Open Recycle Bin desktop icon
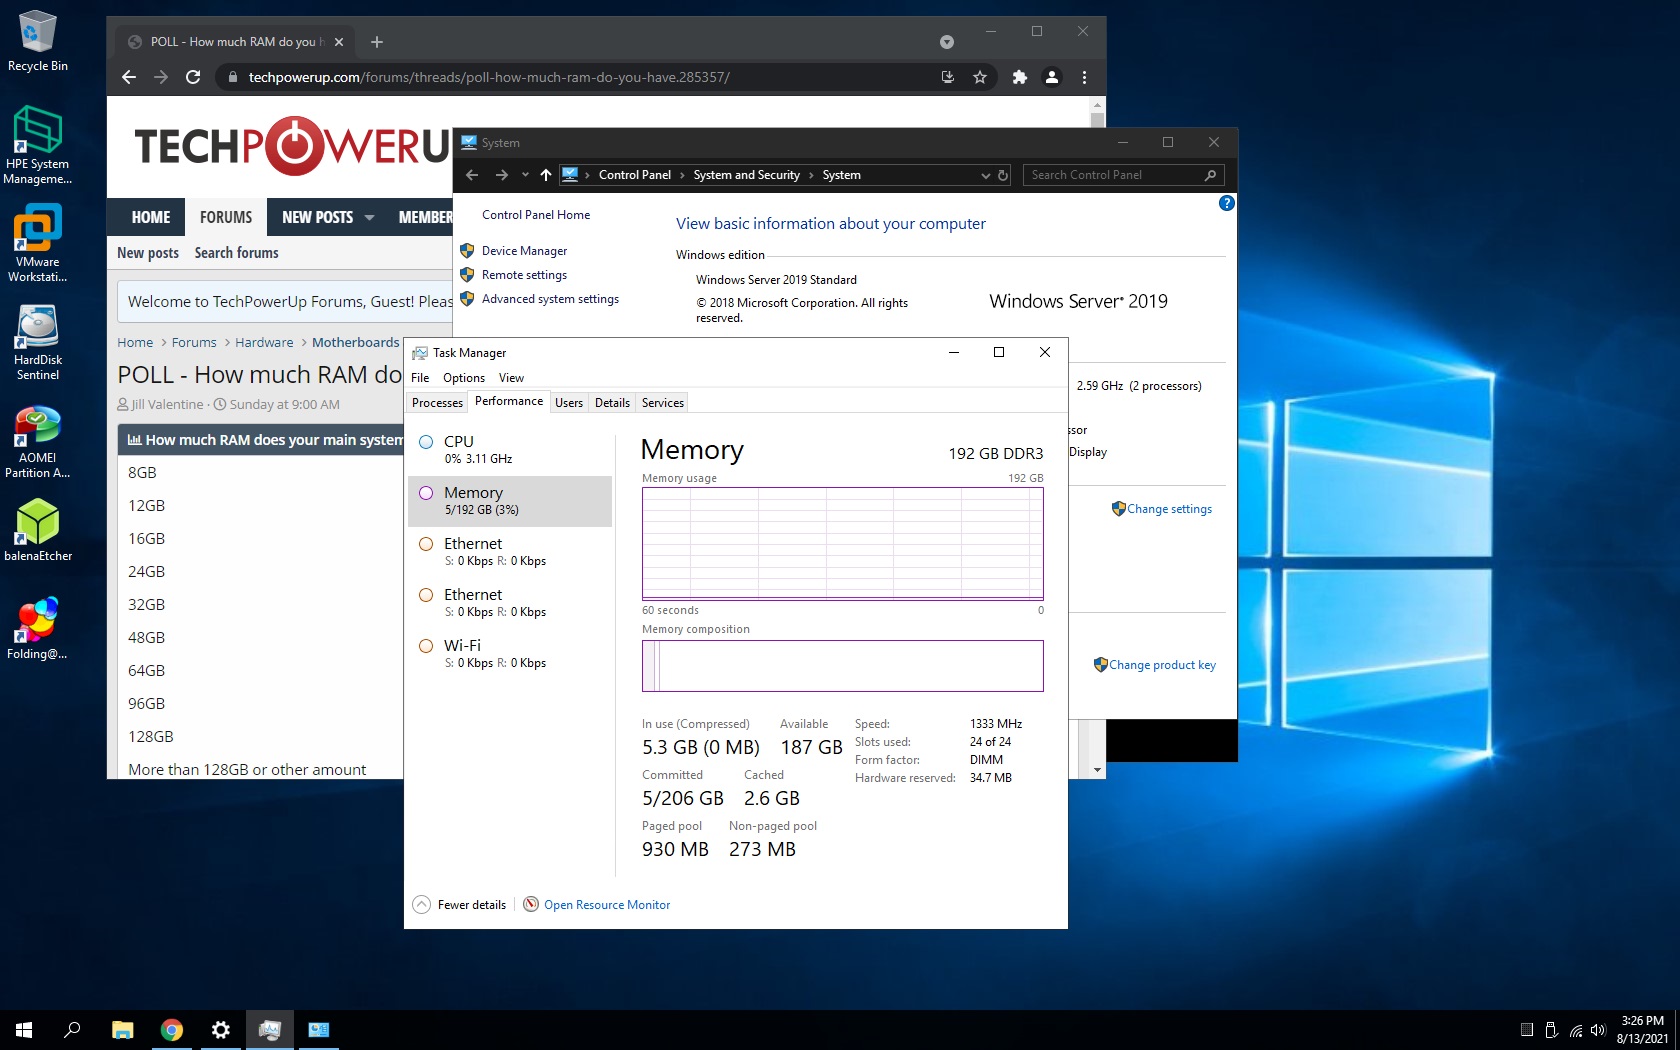Screen dimensions: 1680x1050 pyautogui.click(x=38, y=42)
